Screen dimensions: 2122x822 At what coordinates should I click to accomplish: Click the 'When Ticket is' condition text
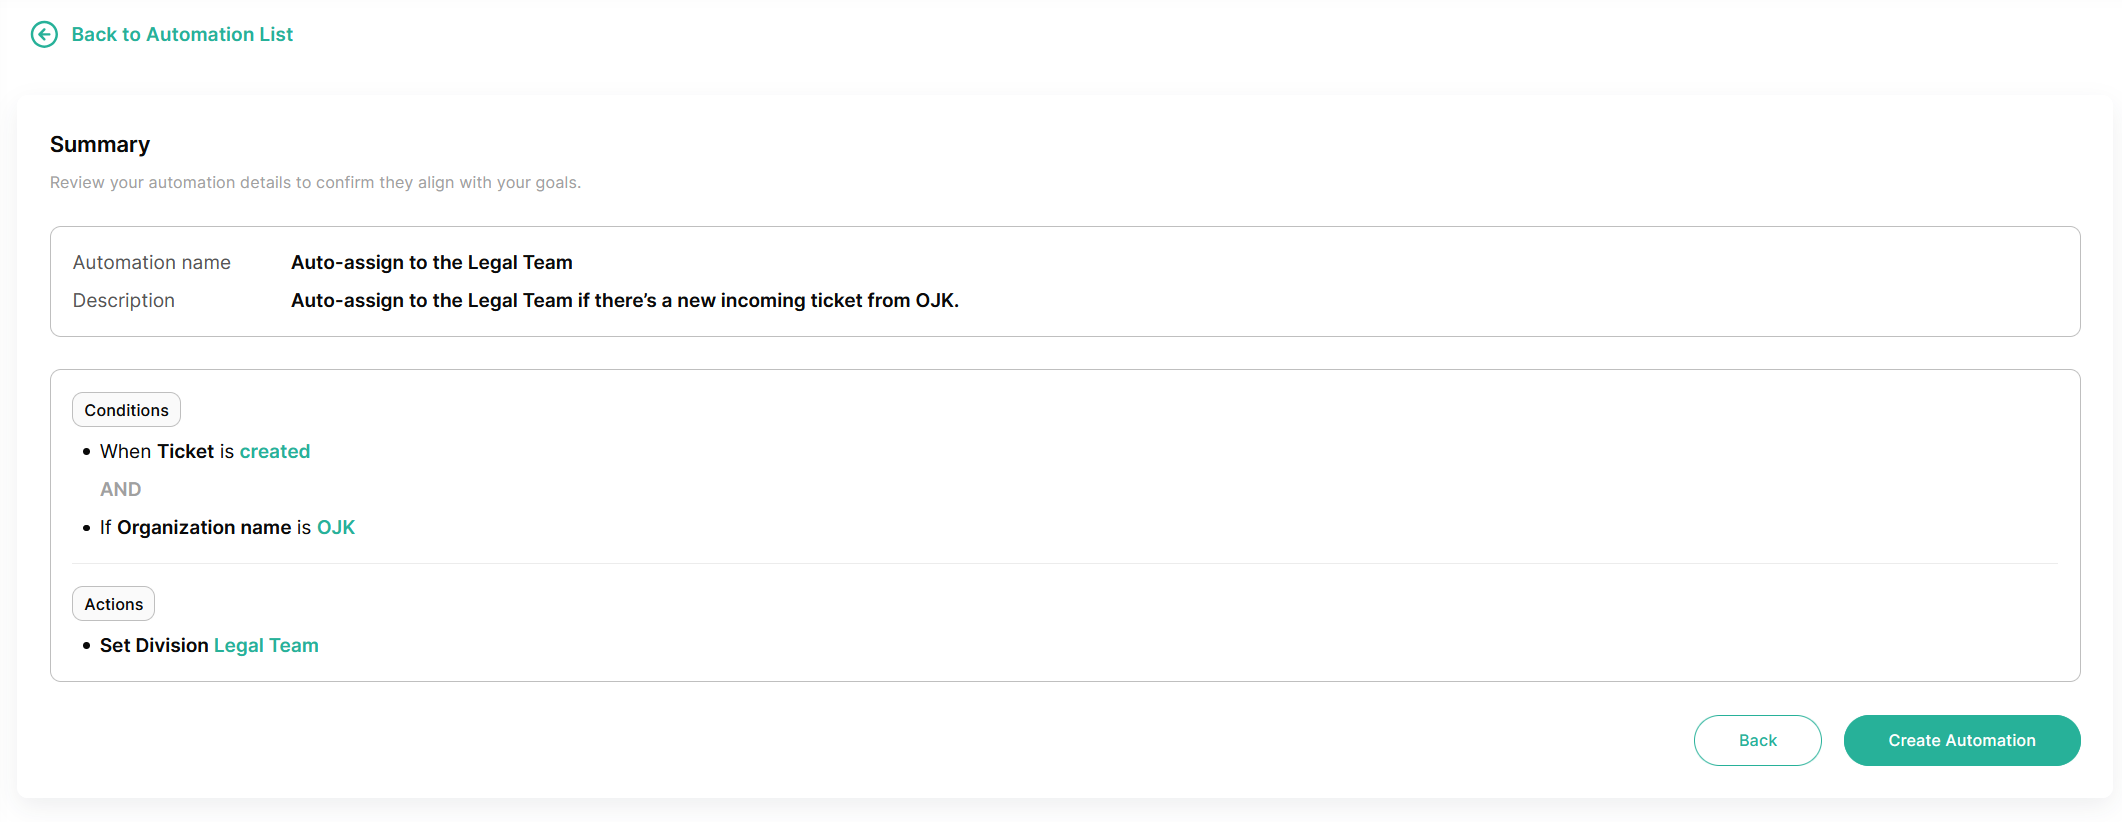(167, 452)
